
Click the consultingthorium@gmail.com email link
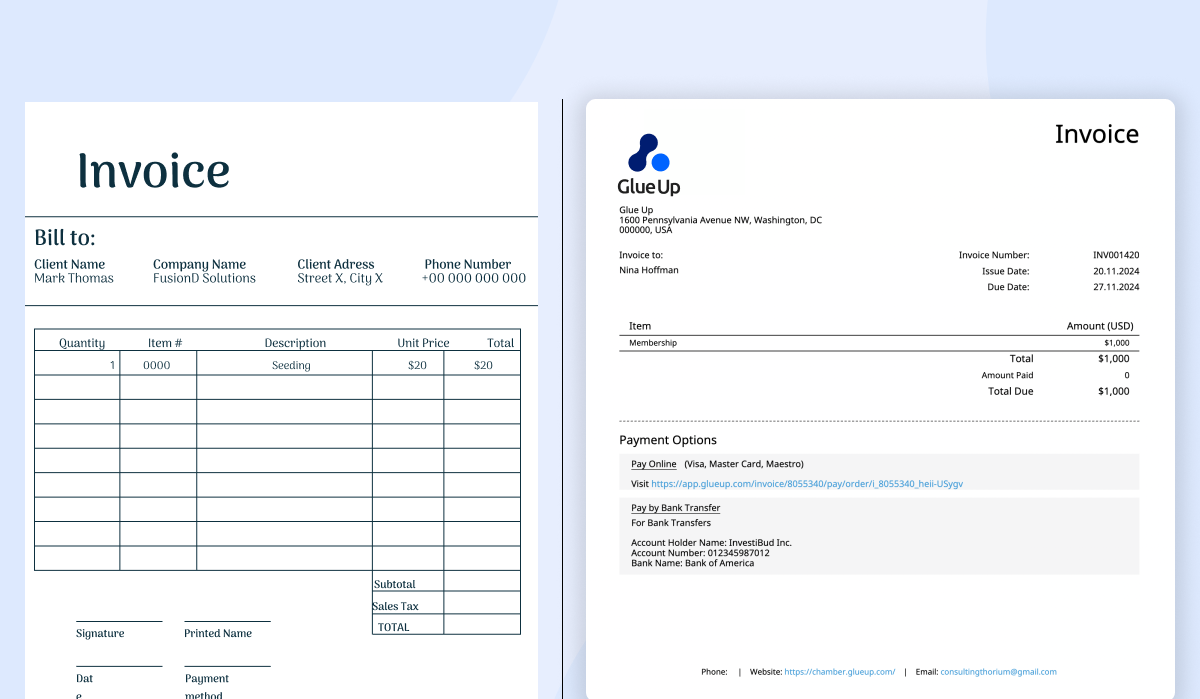1000,671
